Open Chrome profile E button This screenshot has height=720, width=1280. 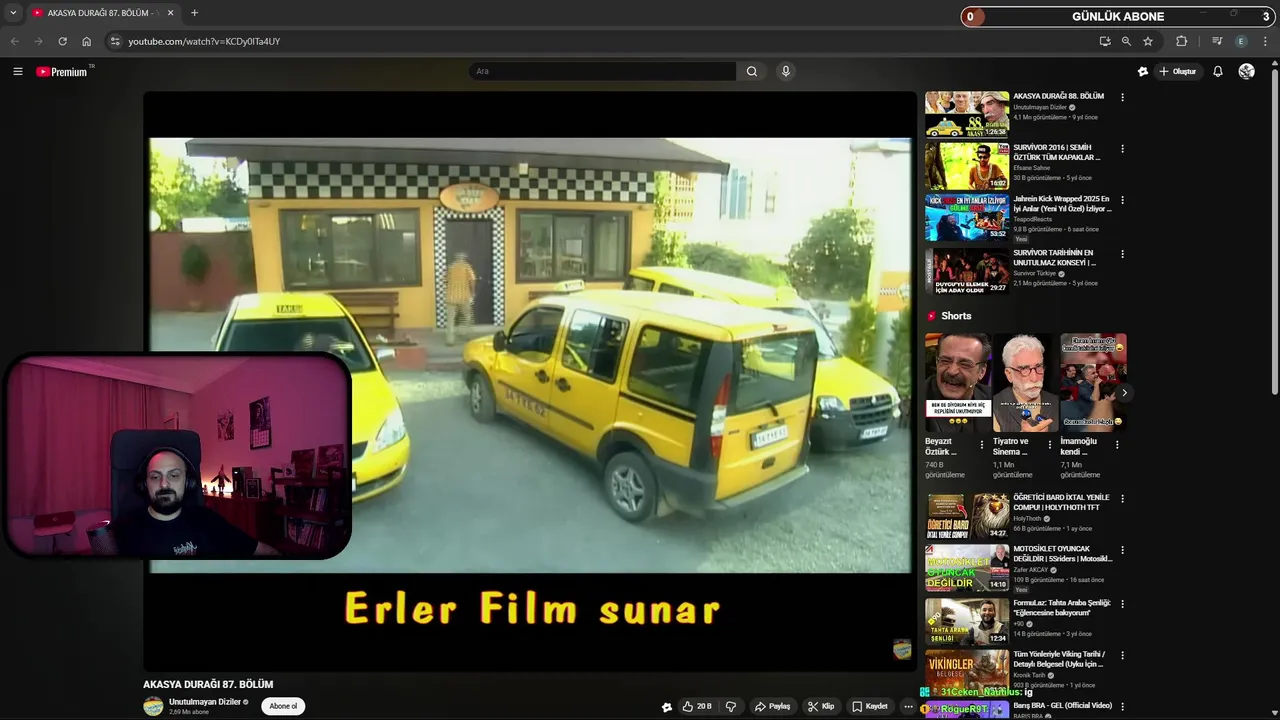click(x=1241, y=41)
